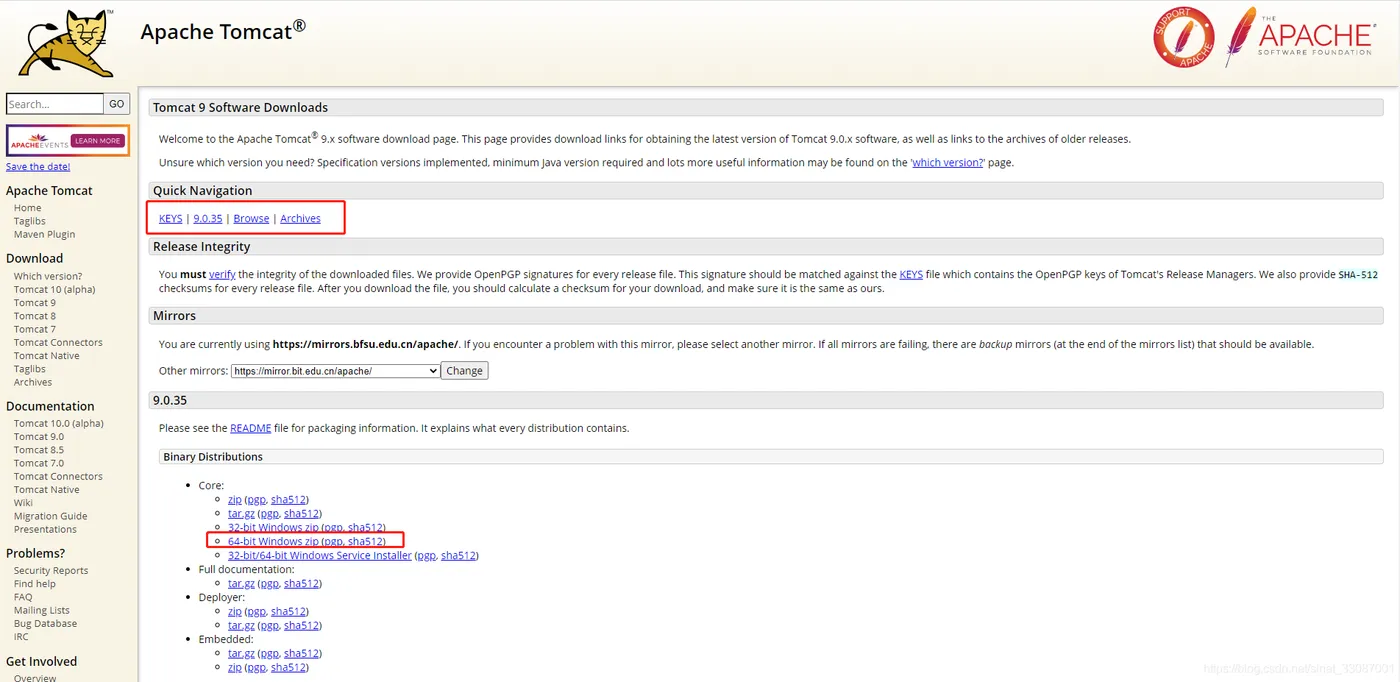Open KEYS file link in Release Integrity text

pyautogui.click(x=911, y=274)
